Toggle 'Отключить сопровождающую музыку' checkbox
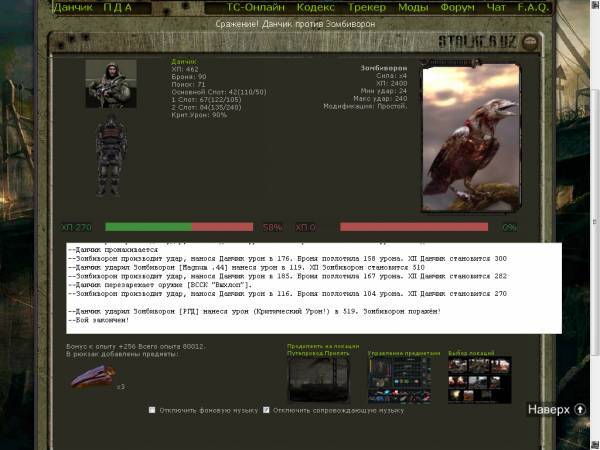This screenshot has width=600, height=450. 266,410
